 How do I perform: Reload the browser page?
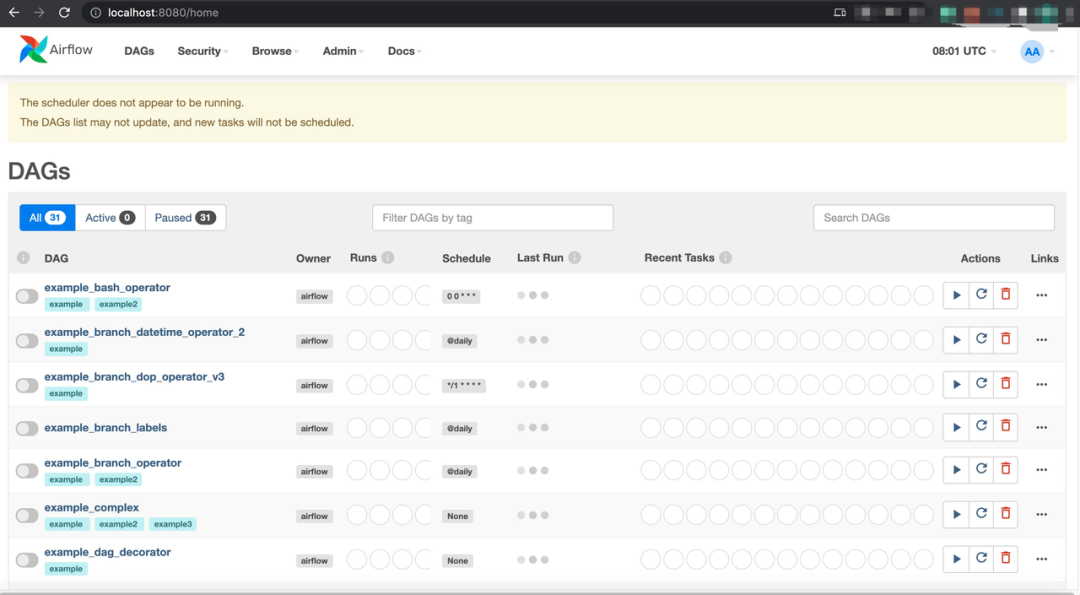click(x=64, y=12)
